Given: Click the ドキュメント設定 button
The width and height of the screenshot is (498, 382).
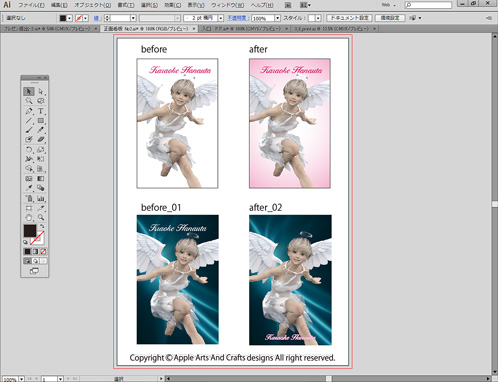Looking at the screenshot, I should tap(349, 18).
